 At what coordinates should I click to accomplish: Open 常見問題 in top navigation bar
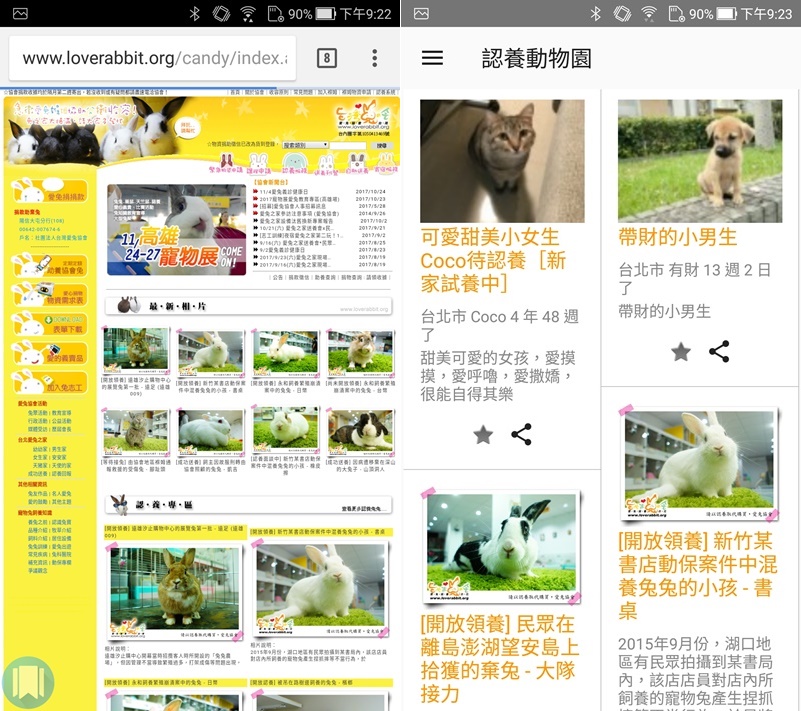click(x=303, y=92)
